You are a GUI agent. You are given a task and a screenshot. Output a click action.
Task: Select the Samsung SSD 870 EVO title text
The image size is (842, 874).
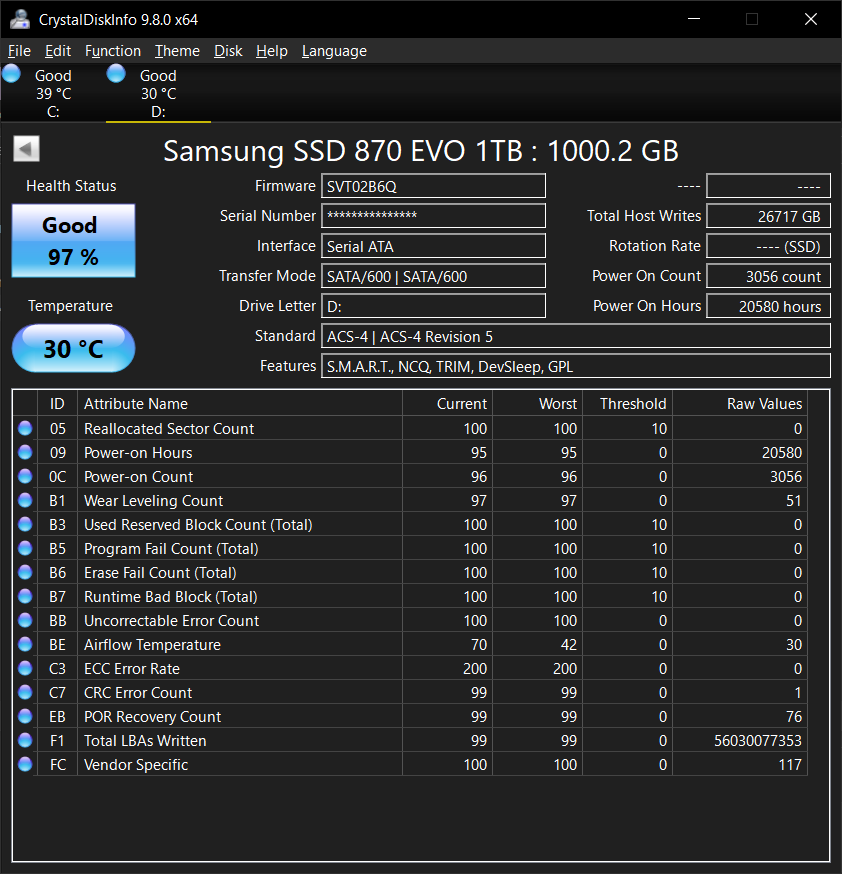421,150
